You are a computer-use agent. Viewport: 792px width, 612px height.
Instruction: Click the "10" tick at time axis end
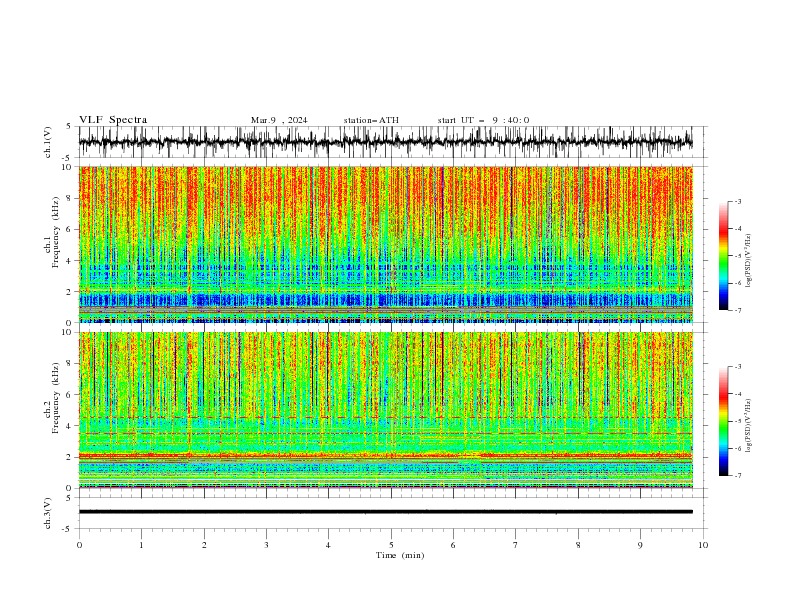(703, 545)
